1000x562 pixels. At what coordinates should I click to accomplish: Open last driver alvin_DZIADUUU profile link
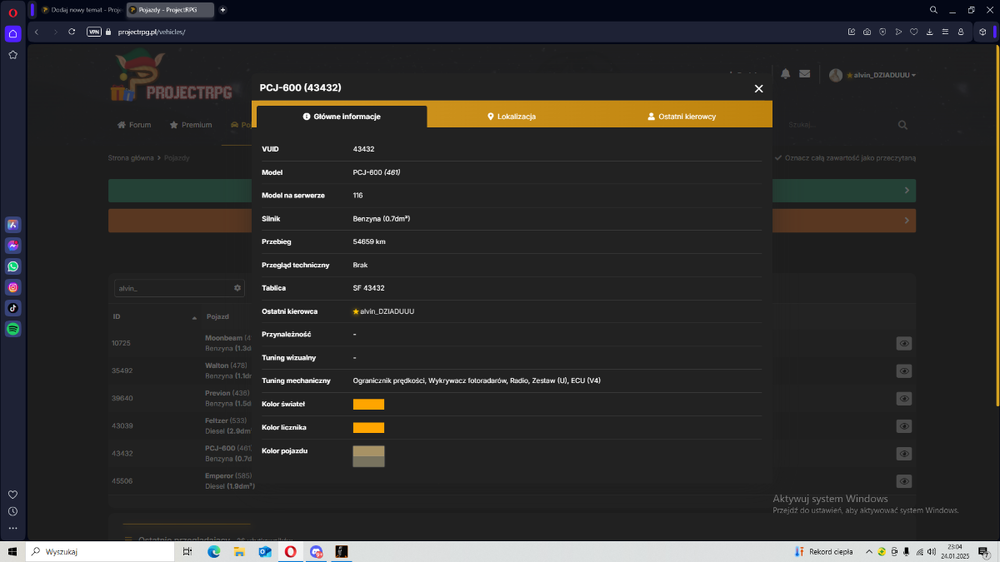pyautogui.click(x=386, y=311)
